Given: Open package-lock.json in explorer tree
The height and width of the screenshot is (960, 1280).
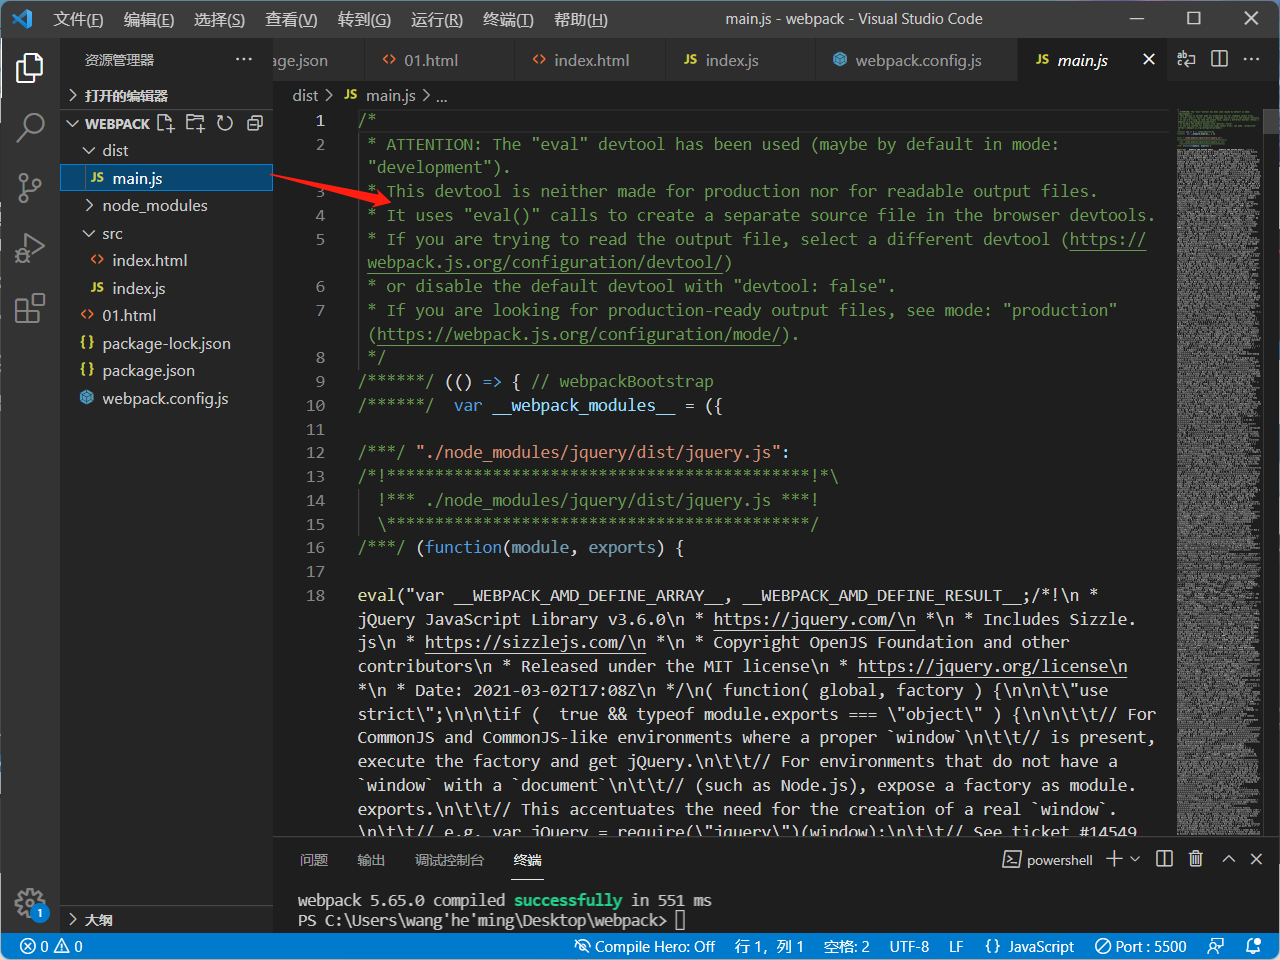Looking at the screenshot, I should pyautogui.click(x=166, y=343).
